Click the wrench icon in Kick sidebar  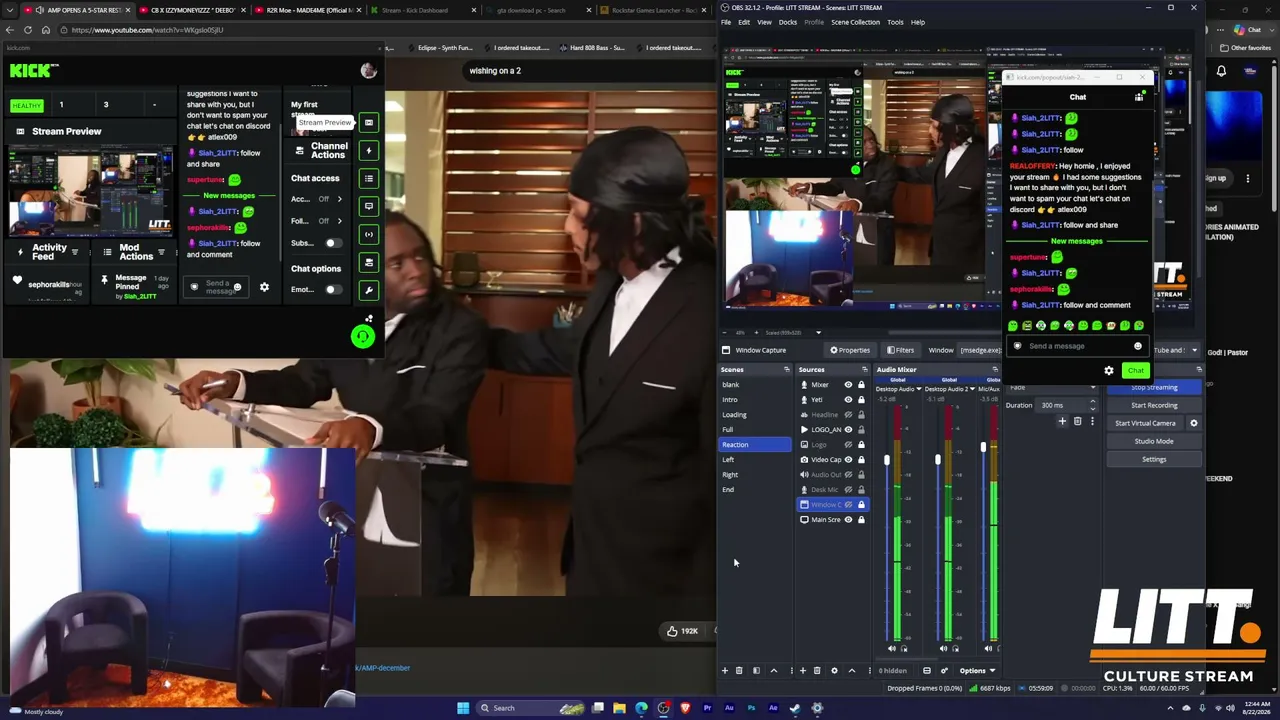click(369, 290)
